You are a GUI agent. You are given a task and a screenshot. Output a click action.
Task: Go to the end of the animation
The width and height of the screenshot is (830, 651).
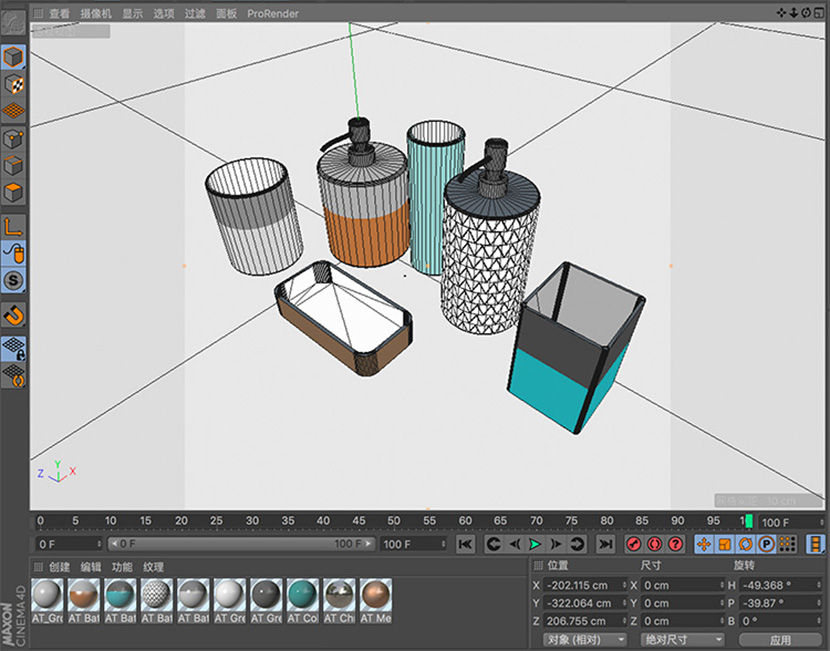(x=605, y=544)
